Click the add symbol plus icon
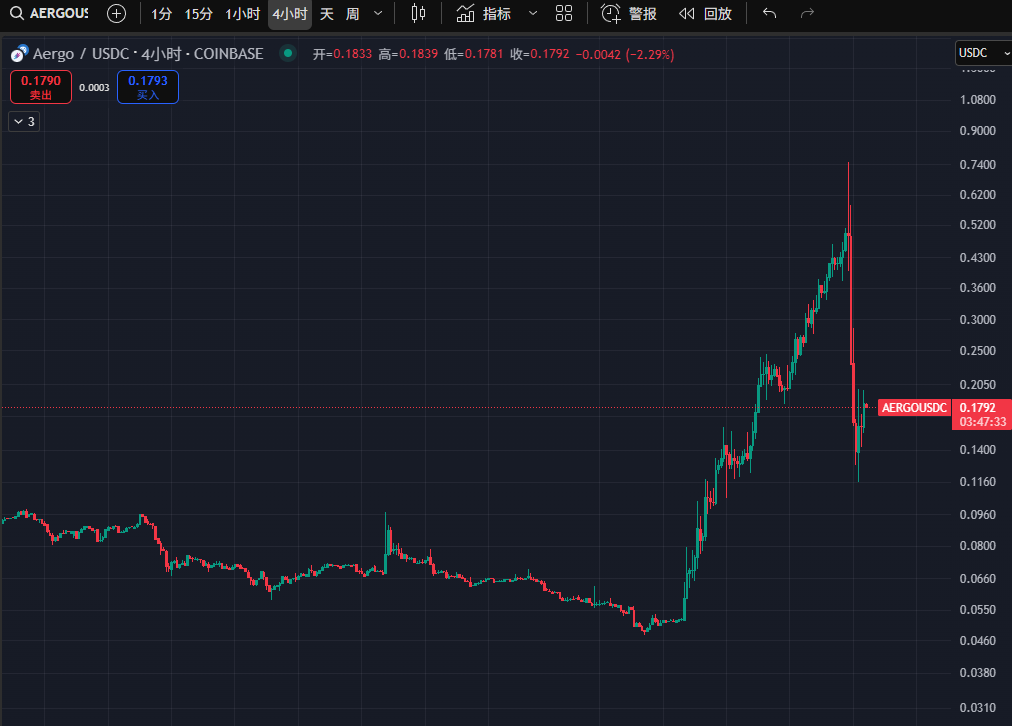 (x=117, y=14)
